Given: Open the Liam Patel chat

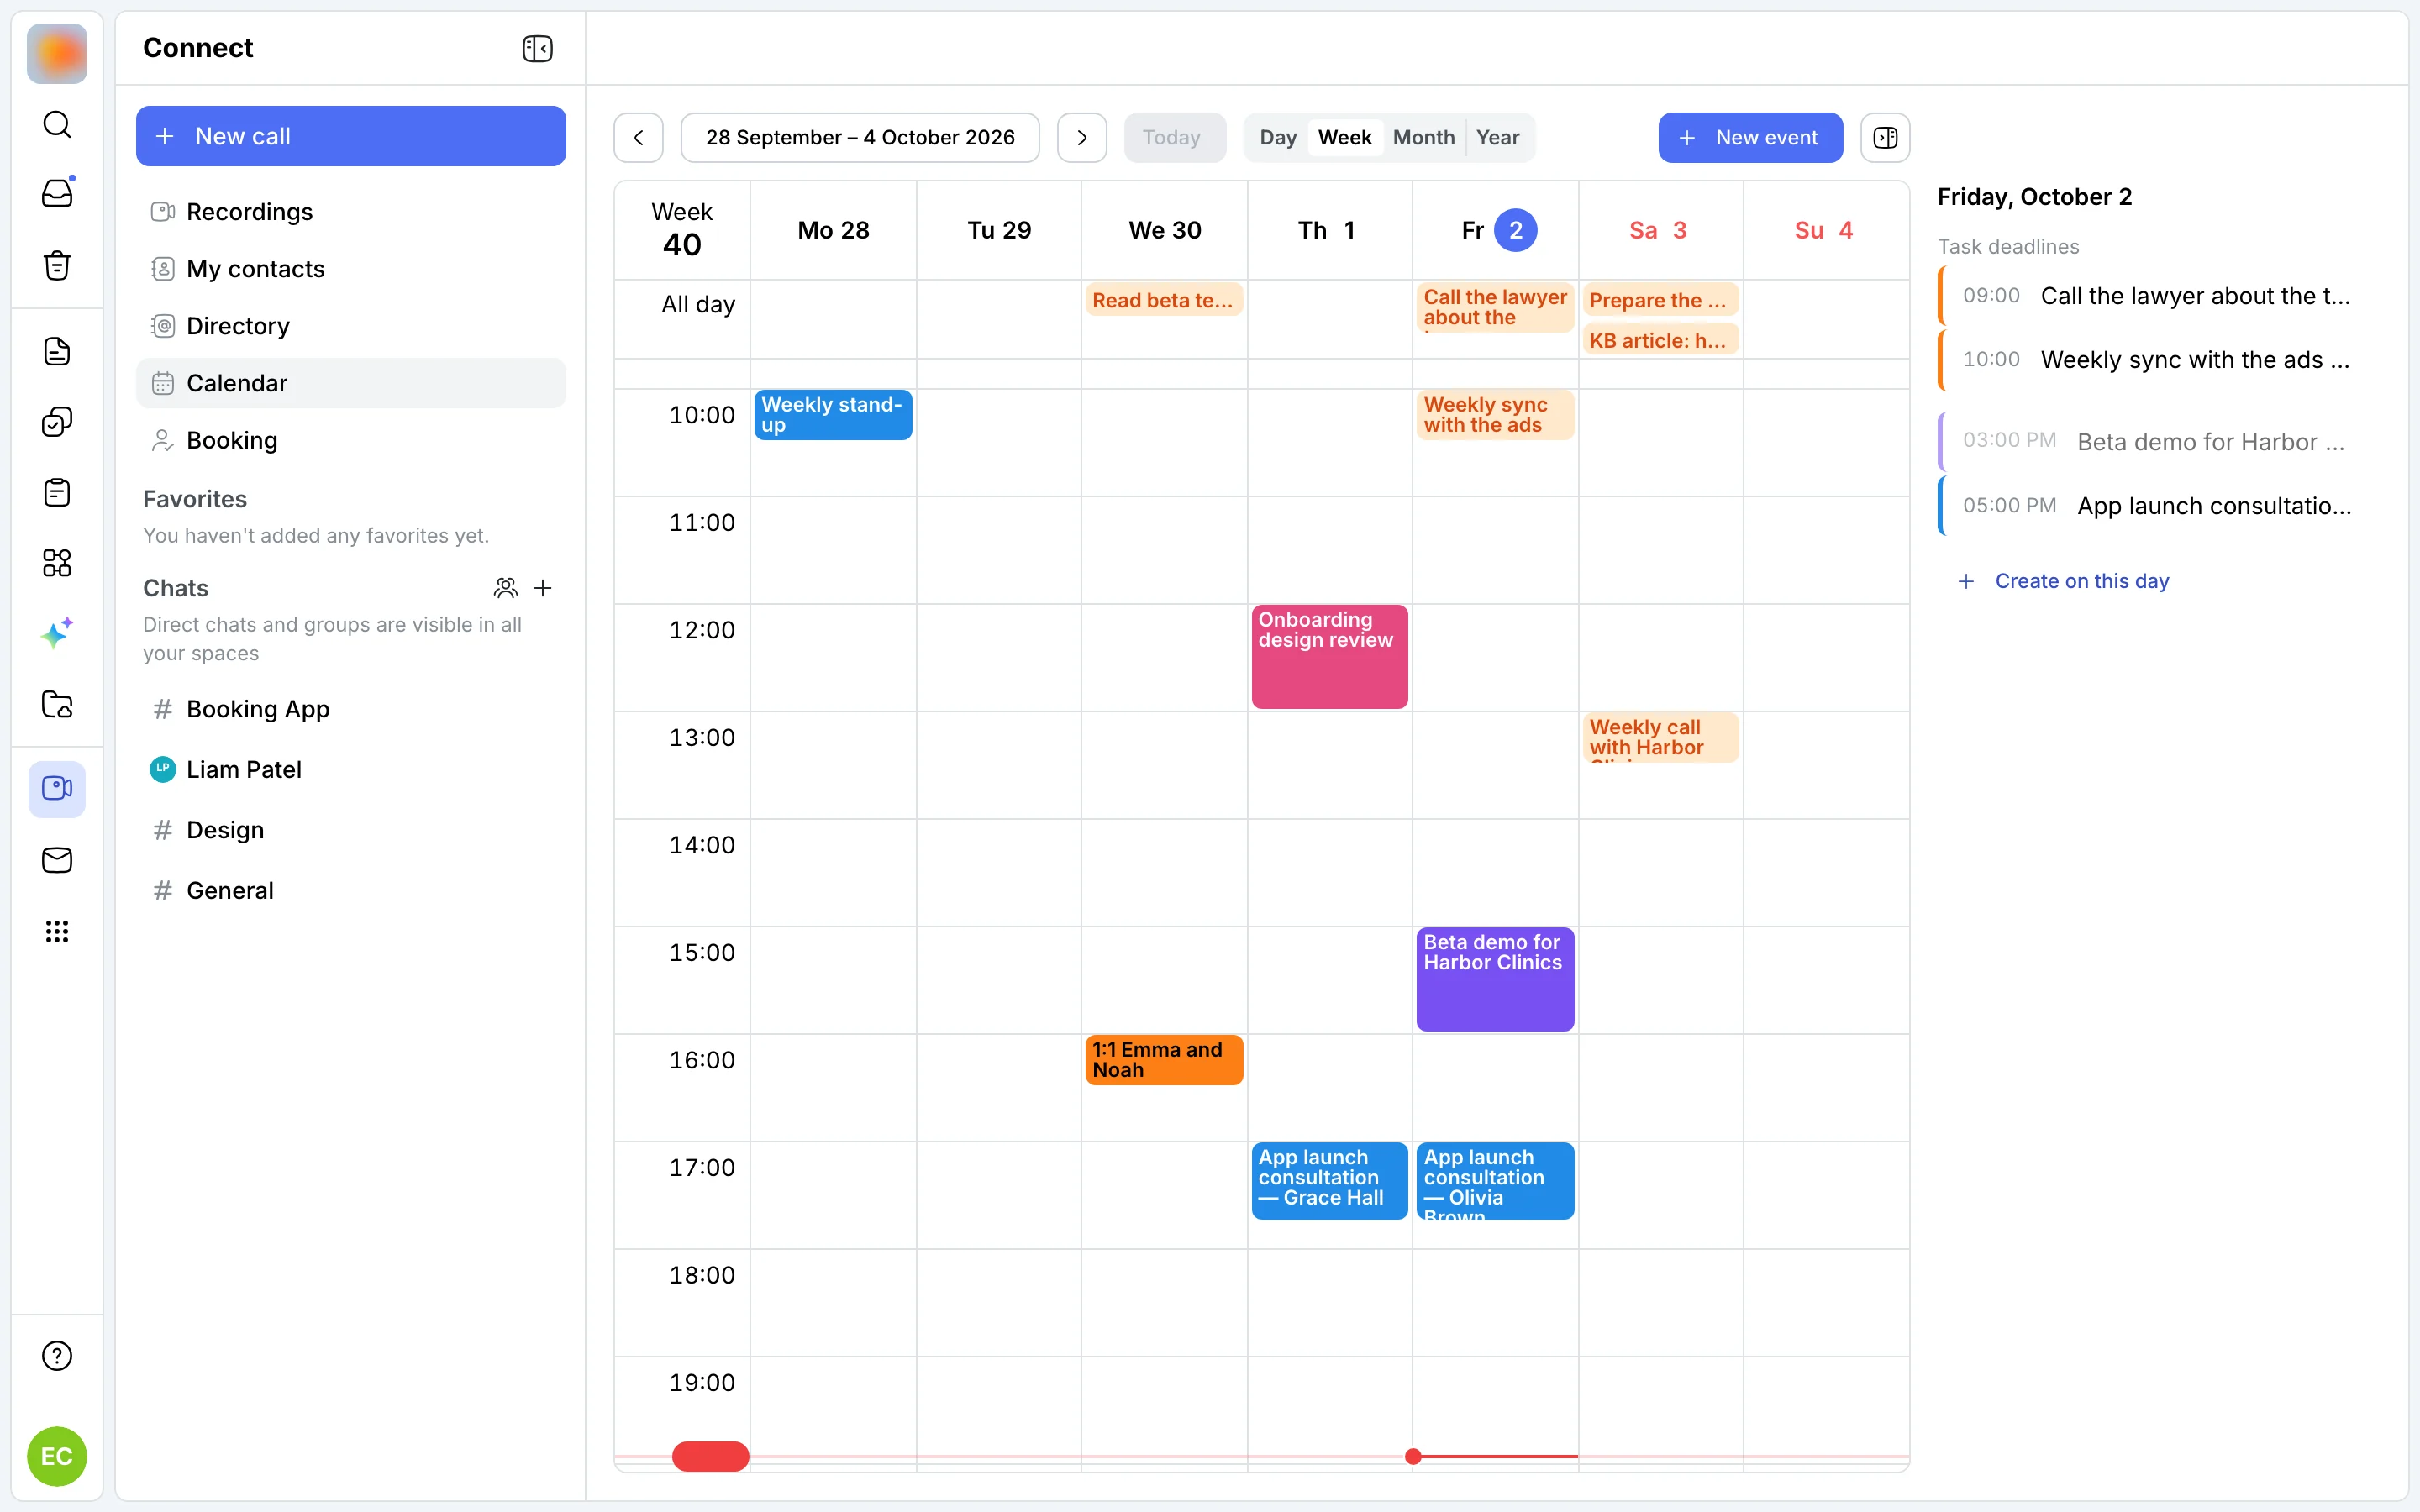Looking at the screenshot, I should coord(351,769).
